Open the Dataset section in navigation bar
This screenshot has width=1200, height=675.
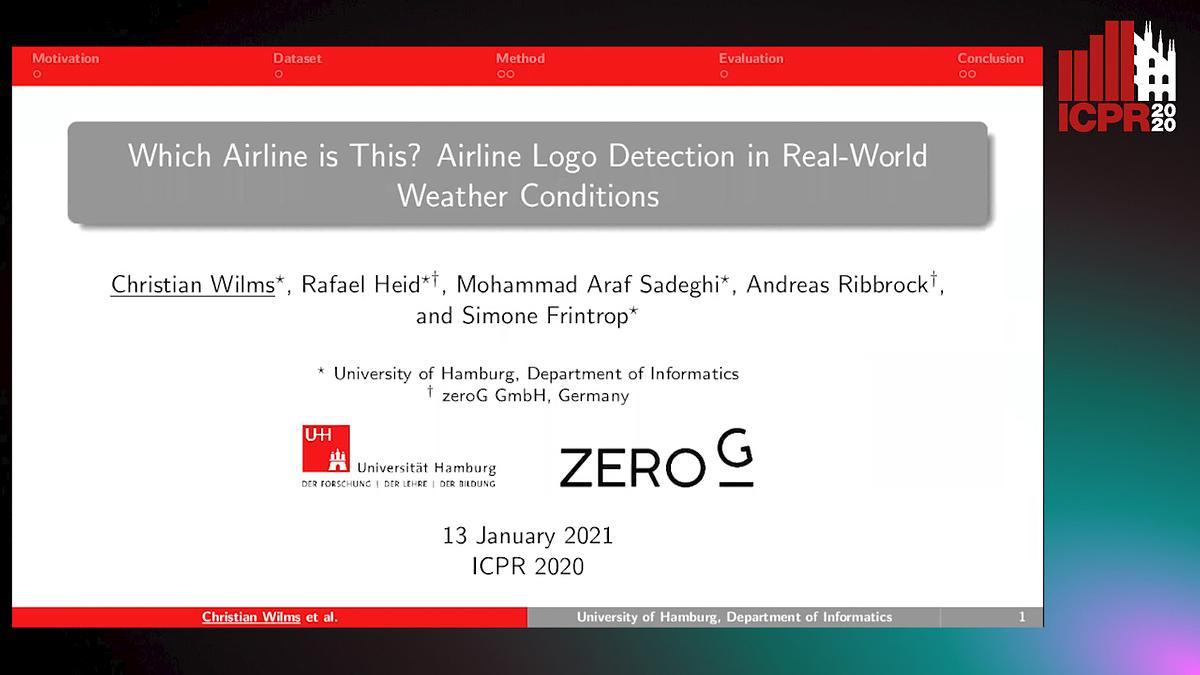tap(298, 58)
